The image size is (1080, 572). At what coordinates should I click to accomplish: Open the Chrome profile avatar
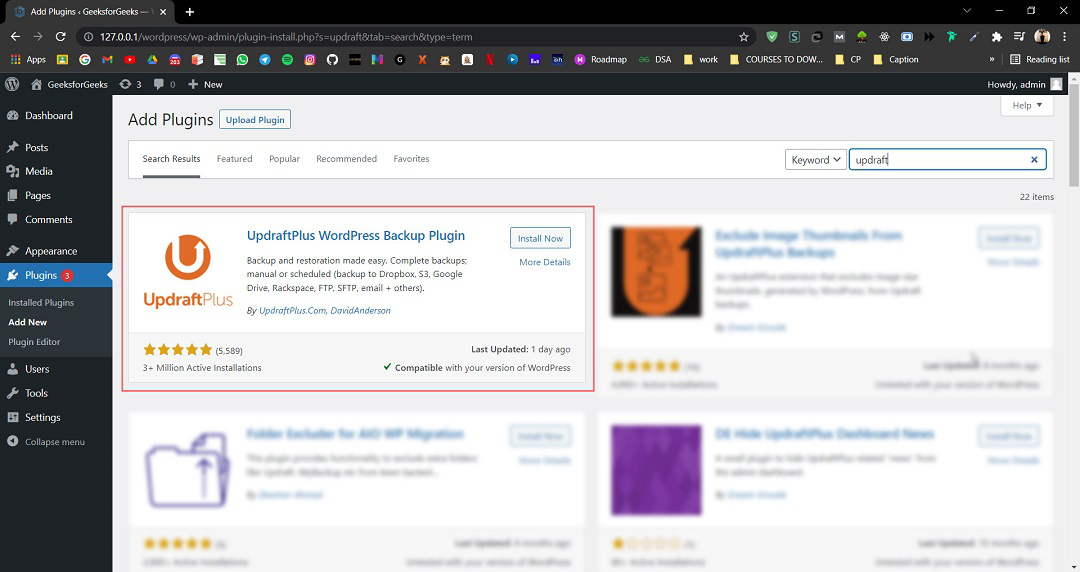pyautogui.click(x=1042, y=37)
